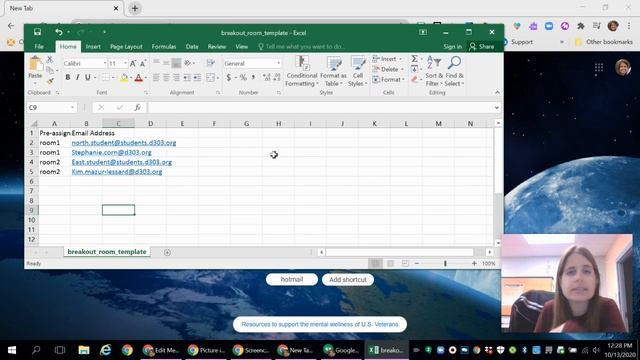Open the General number format dropdown
The width and height of the screenshot is (640, 360).
click(278, 64)
